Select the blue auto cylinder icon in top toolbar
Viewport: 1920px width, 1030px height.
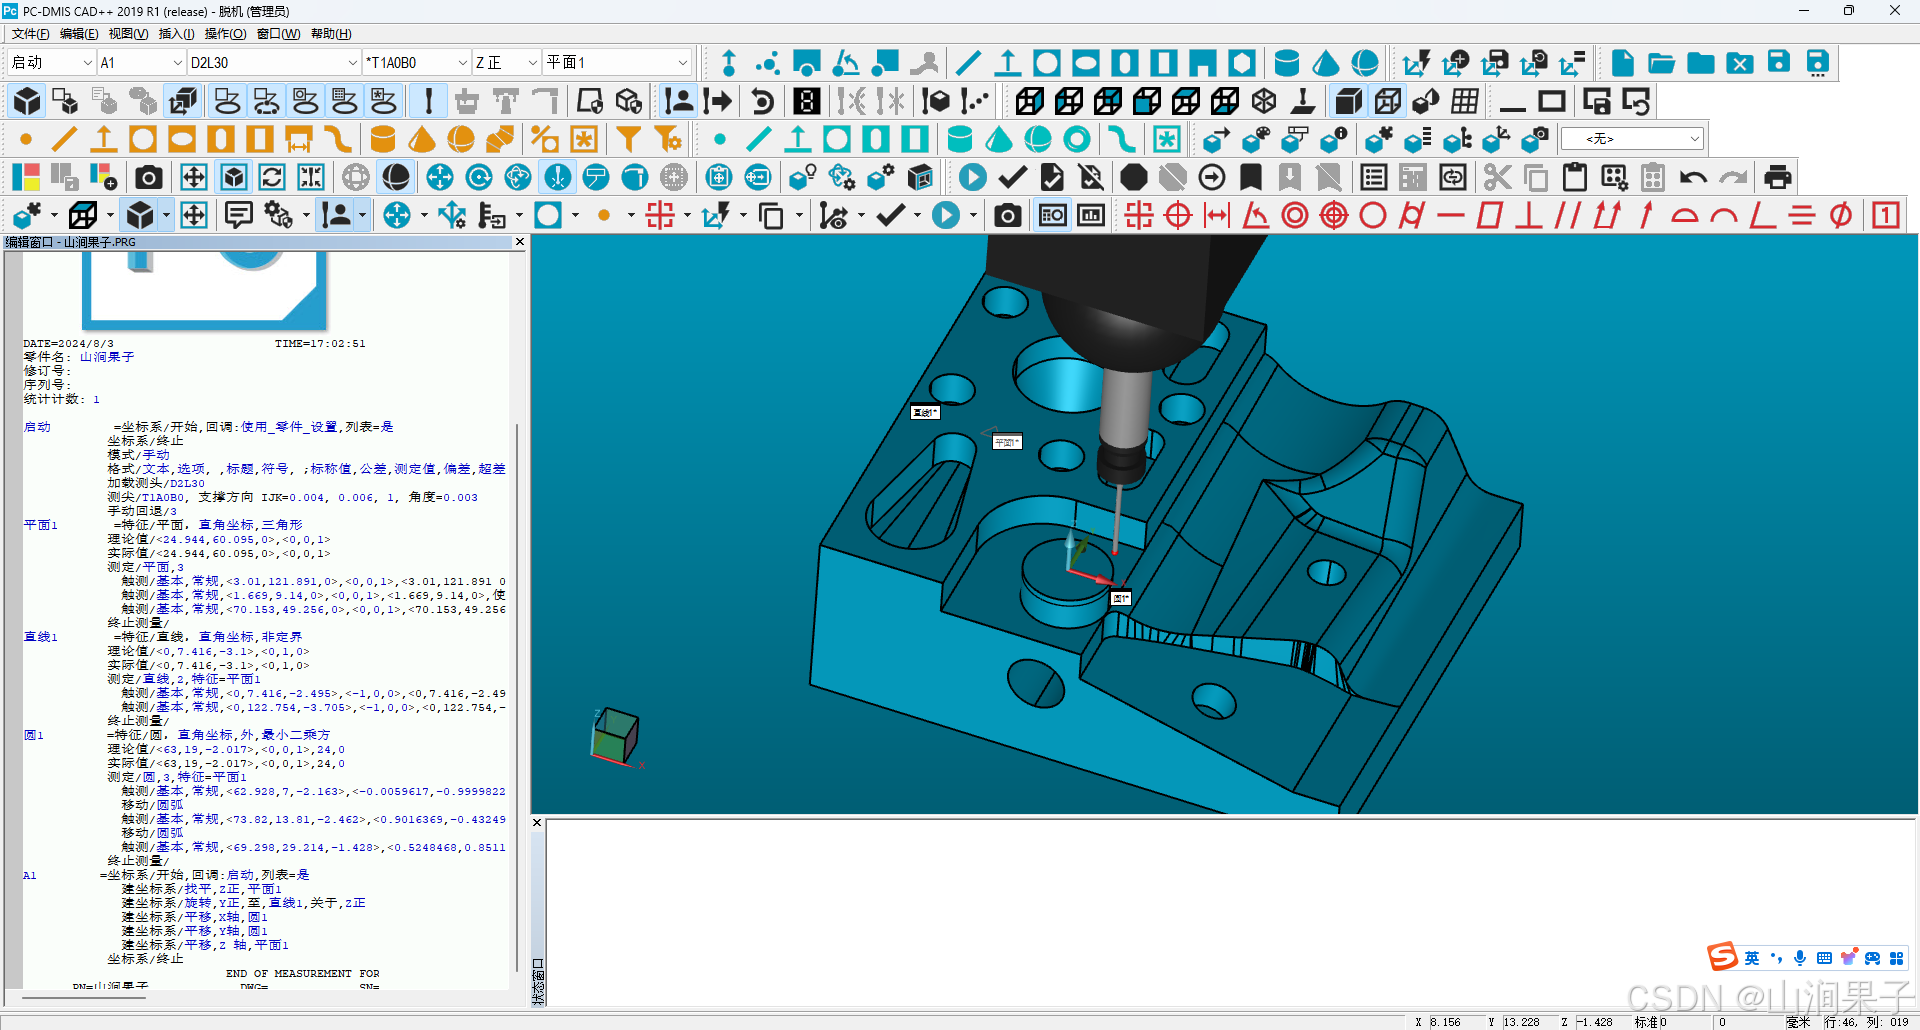point(1287,63)
